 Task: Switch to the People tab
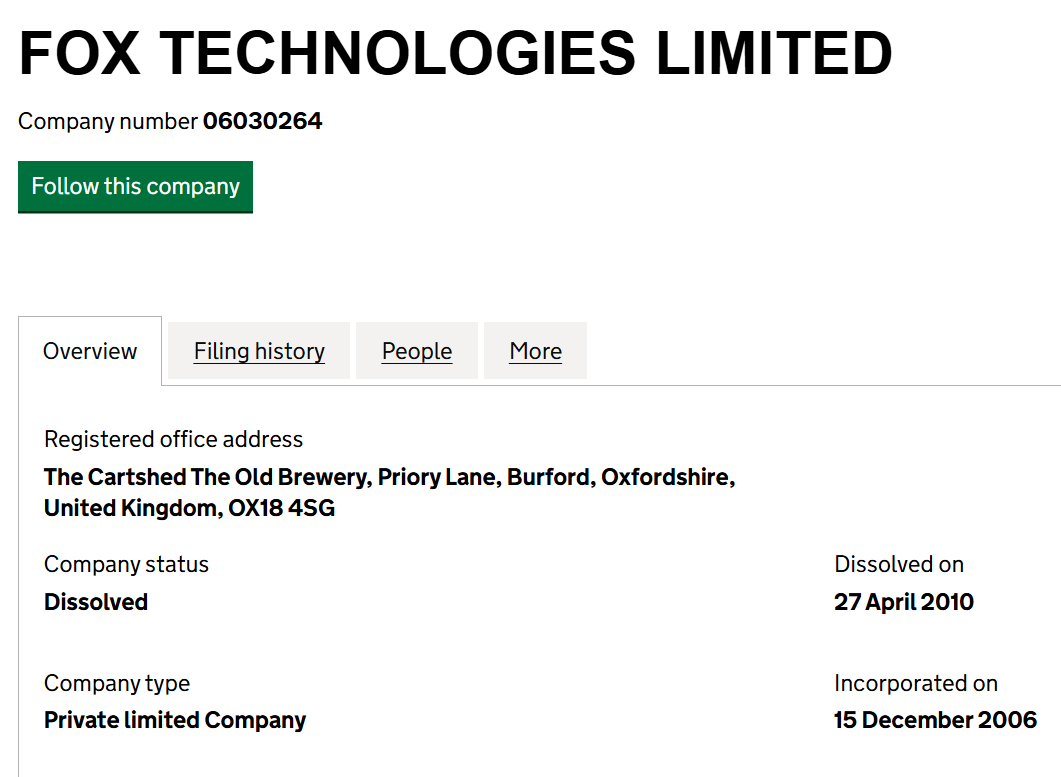pyautogui.click(x=417, y=351)
